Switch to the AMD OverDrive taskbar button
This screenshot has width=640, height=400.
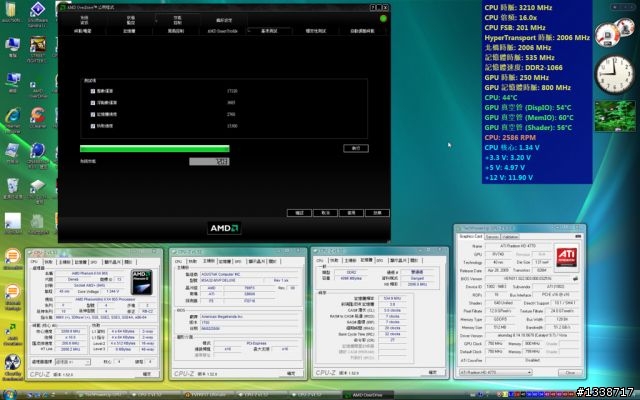[x=367, y=395]
